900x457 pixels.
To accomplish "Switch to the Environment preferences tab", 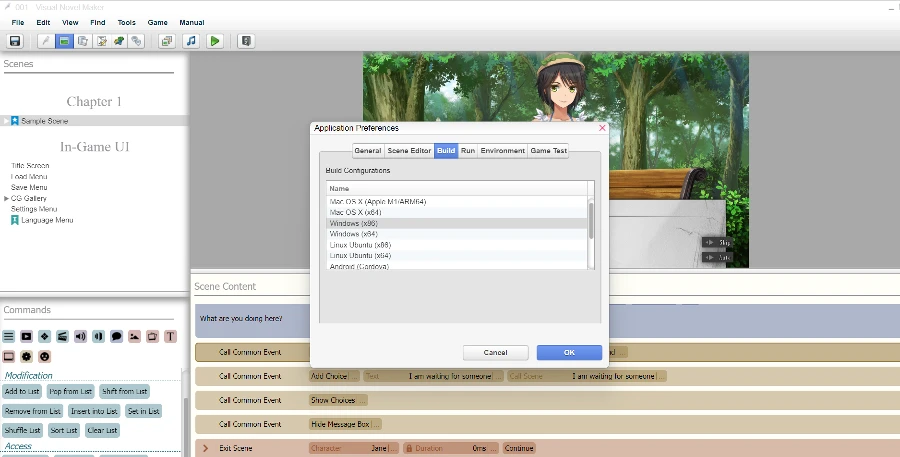I will (502, 151).
